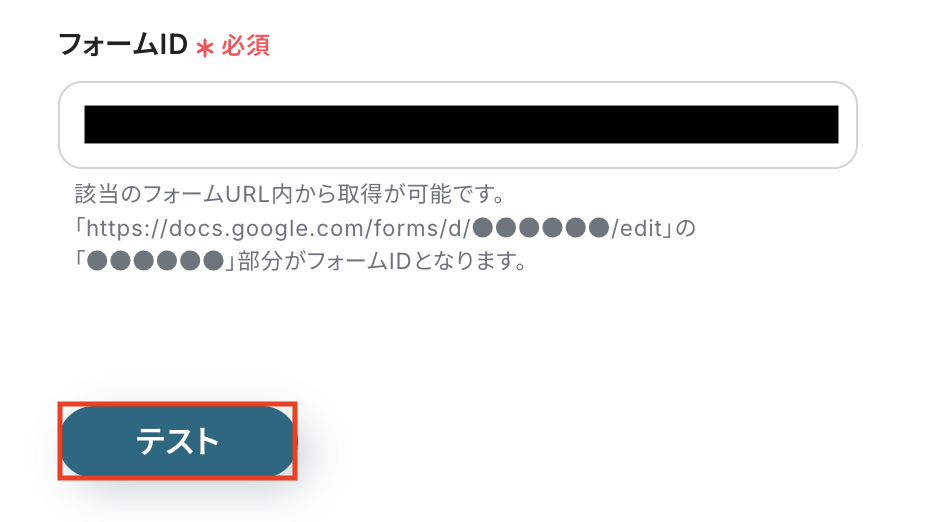
Task: Click the red asterisk required marker
Action: tap(204, 48)
